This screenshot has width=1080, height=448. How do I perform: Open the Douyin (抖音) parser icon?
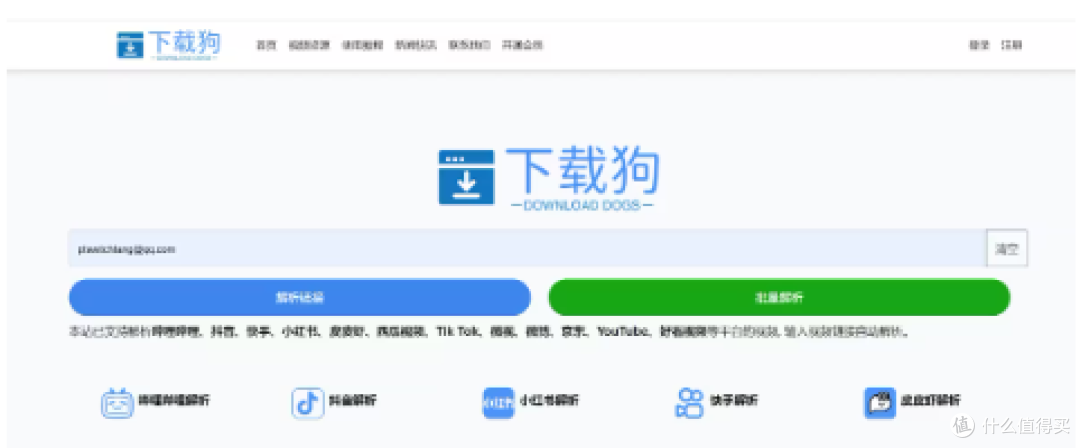tap(307, 403)
